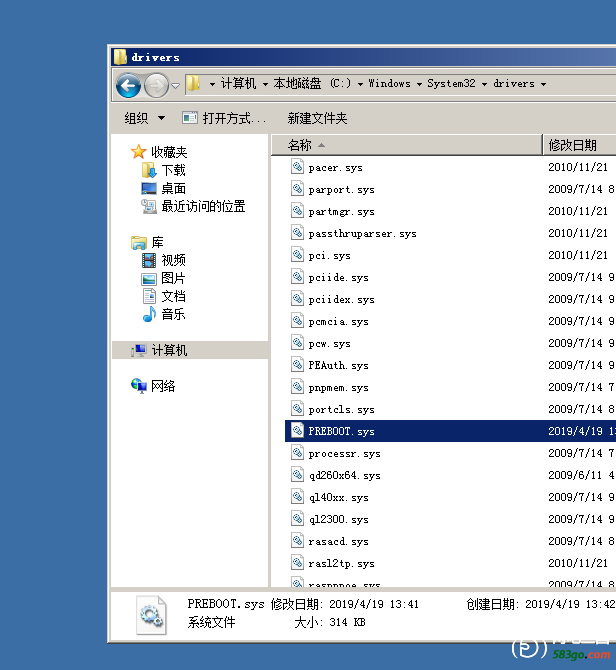Select portcls.sys file icon
This screenshot has height=670, width=616.
[297, 408]
